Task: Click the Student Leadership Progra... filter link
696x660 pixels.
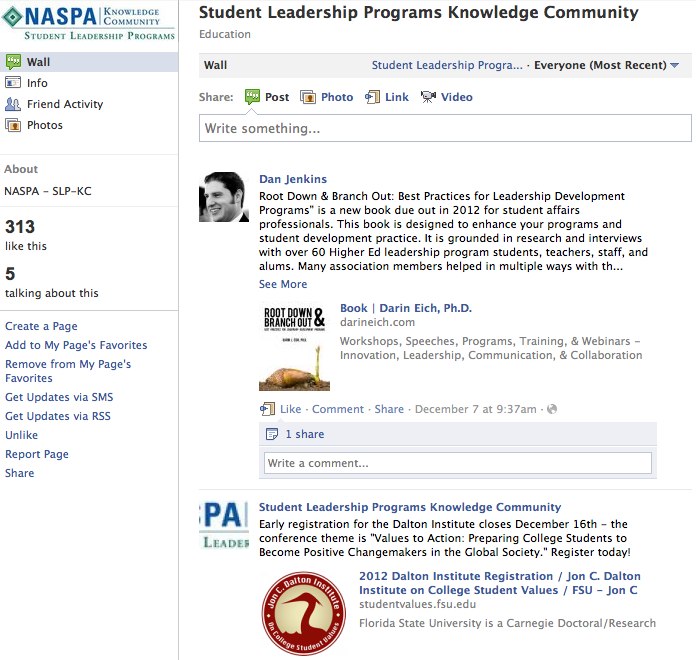Action: 447,65
